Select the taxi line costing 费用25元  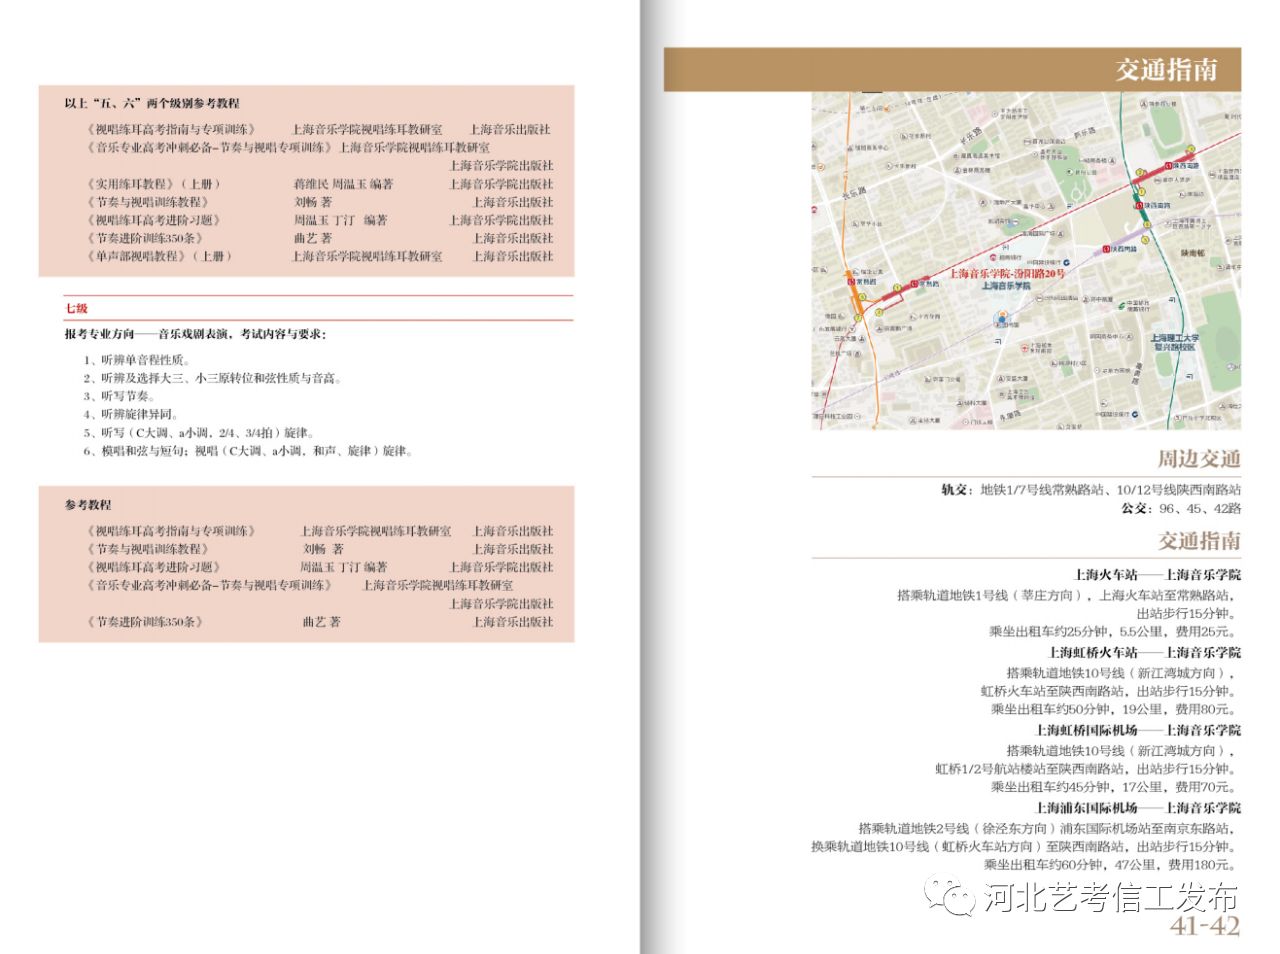1113,631
